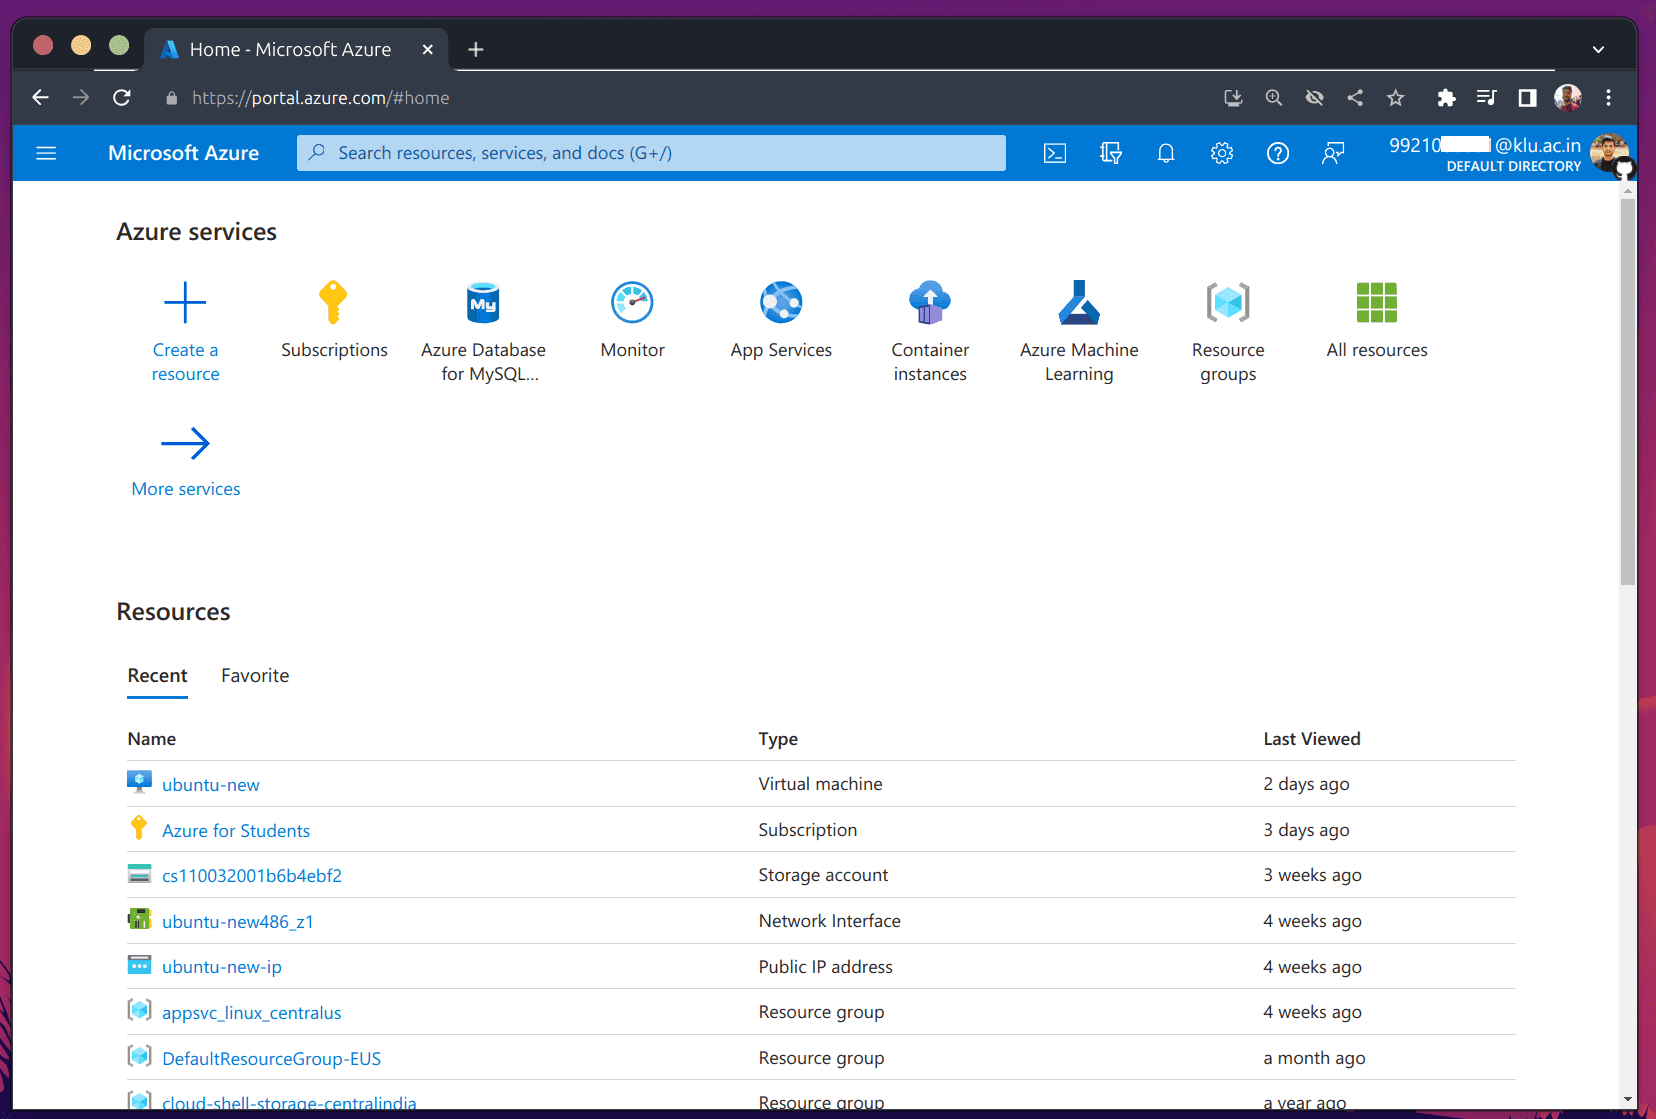
Task: Click the Type column header
Action: pyautogui.click(x=778, y=739)
